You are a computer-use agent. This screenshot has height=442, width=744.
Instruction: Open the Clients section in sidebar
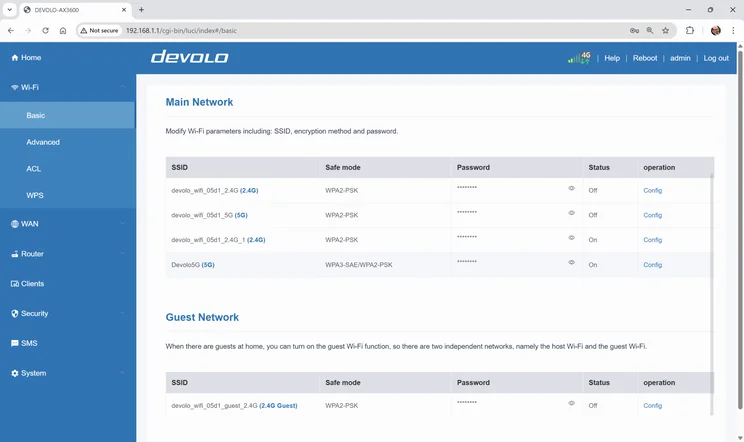32,284
